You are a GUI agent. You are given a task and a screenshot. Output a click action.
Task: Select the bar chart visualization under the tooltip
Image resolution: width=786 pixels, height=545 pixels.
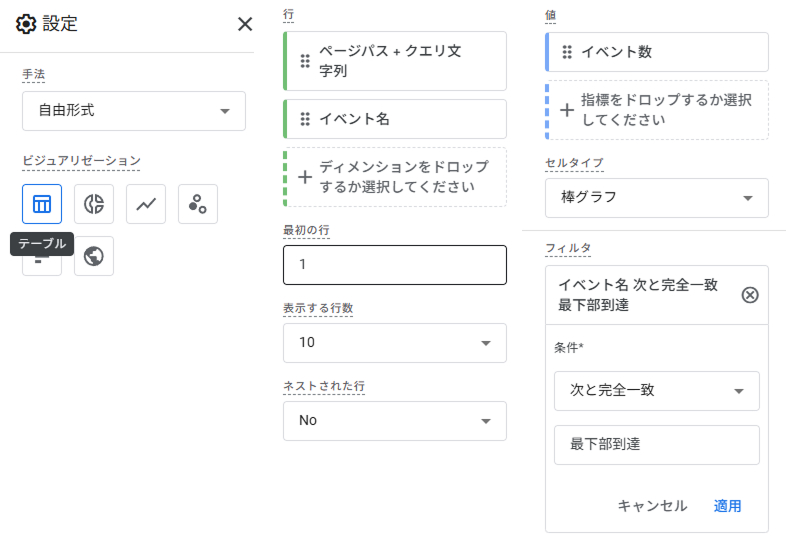click(42, 265)
